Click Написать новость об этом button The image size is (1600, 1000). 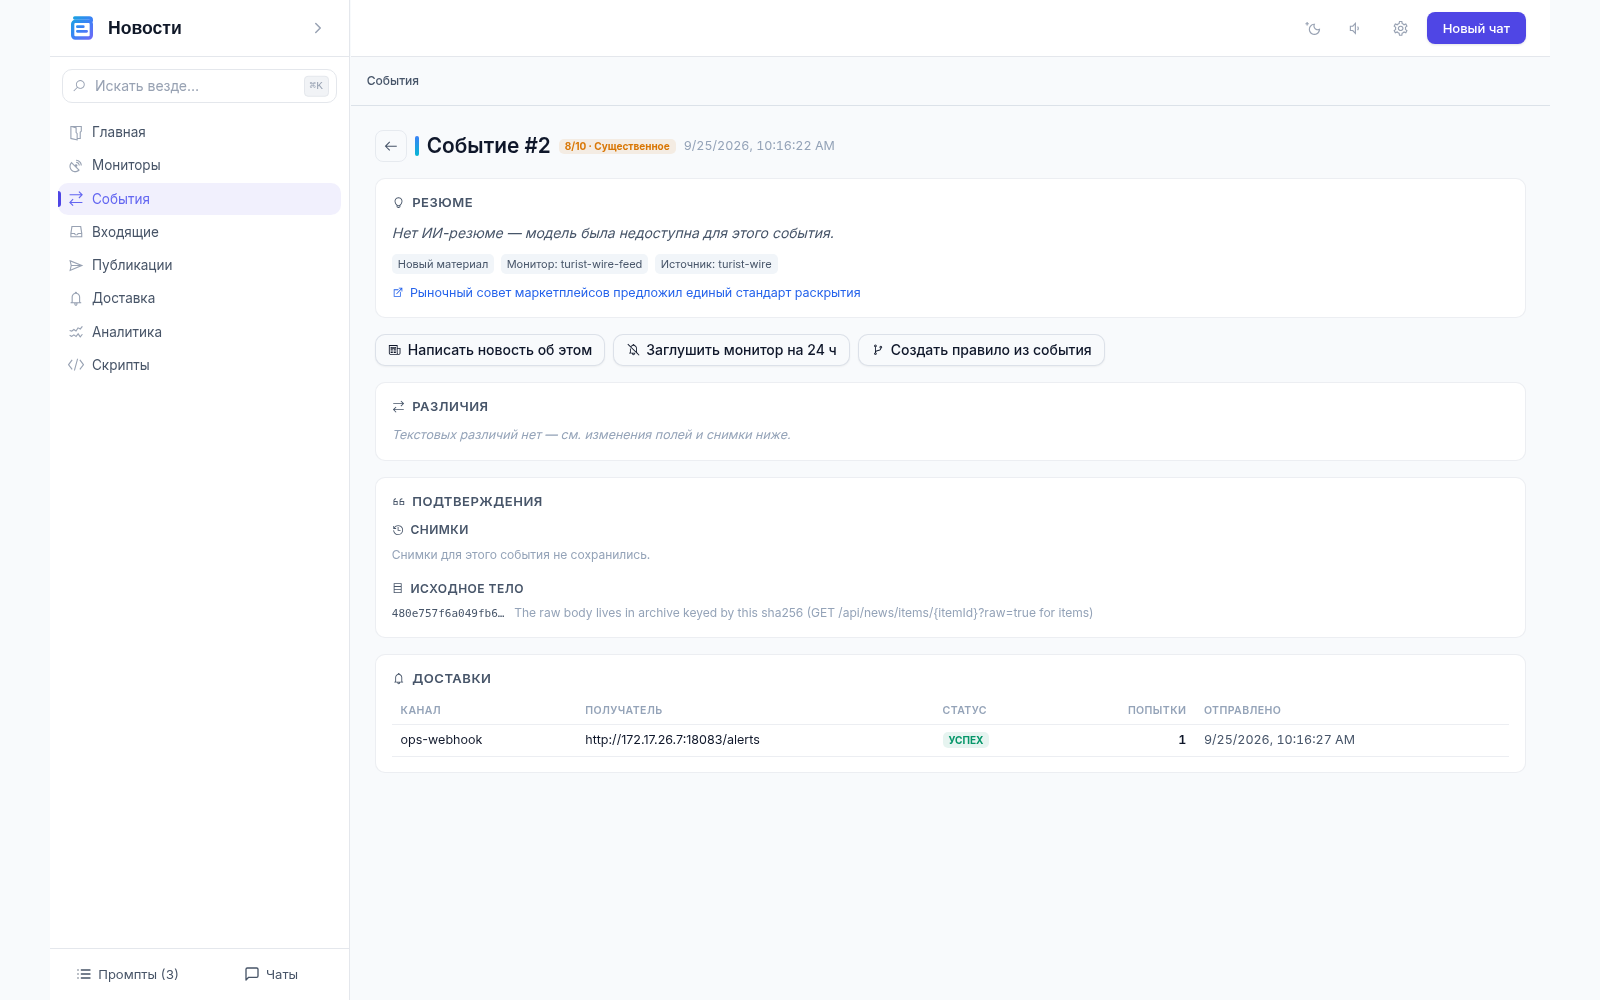[x=490, y=350]
